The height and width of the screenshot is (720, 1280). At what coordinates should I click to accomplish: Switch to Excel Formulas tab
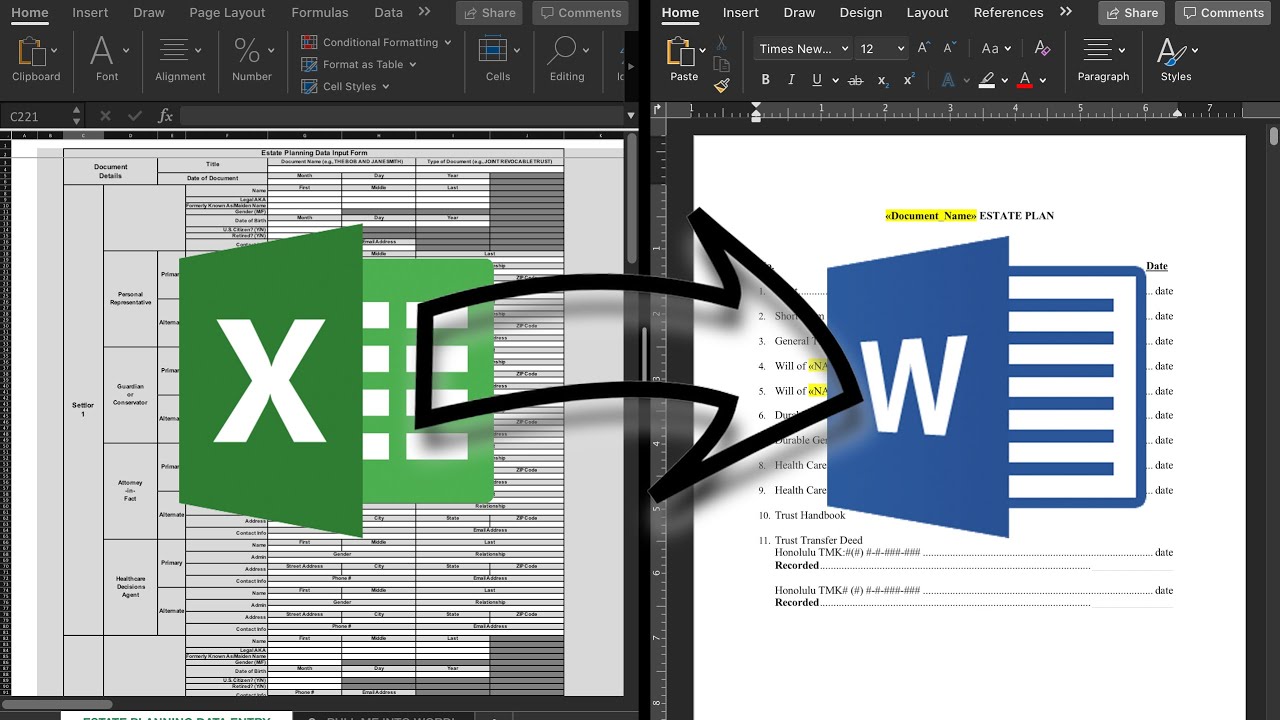[320, 13]
